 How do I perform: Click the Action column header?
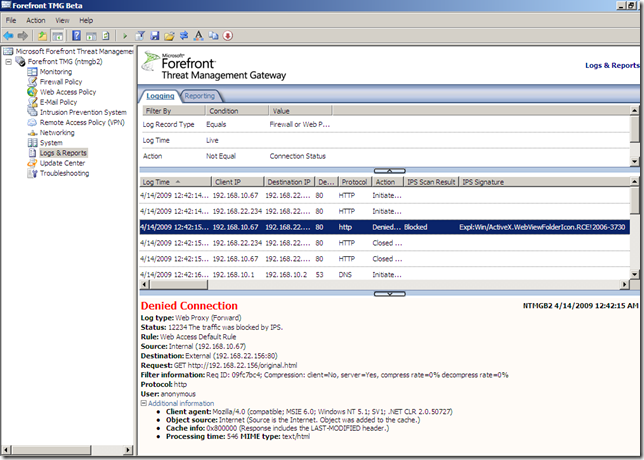coord(387,182)
